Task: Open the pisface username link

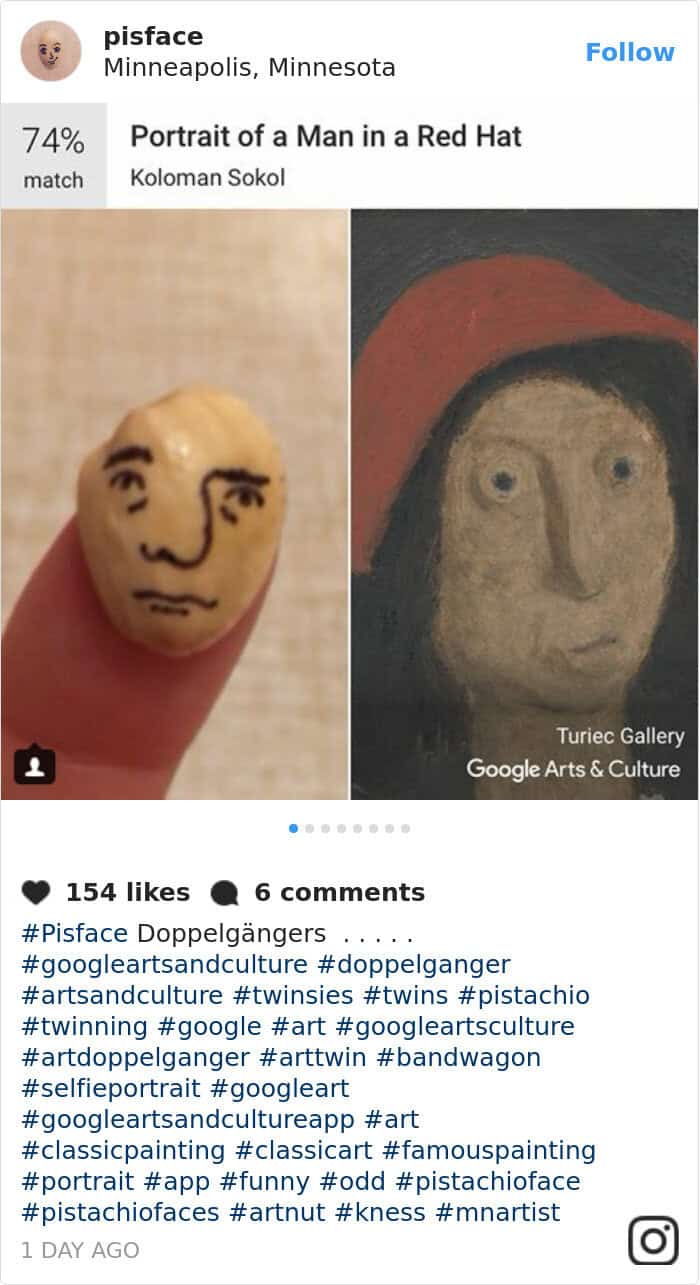Action: coord(153,37)
